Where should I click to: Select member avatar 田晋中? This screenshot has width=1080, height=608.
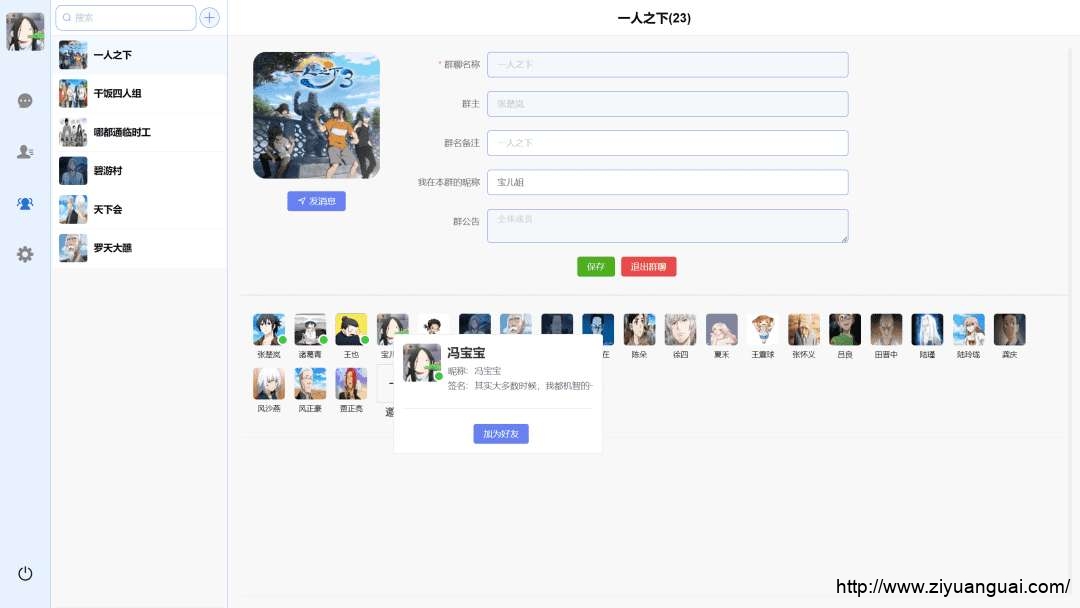point(886,329)
